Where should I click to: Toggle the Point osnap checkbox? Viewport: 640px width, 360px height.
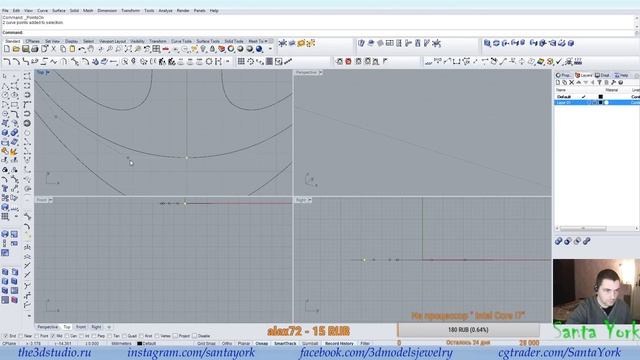pos(37,336)
